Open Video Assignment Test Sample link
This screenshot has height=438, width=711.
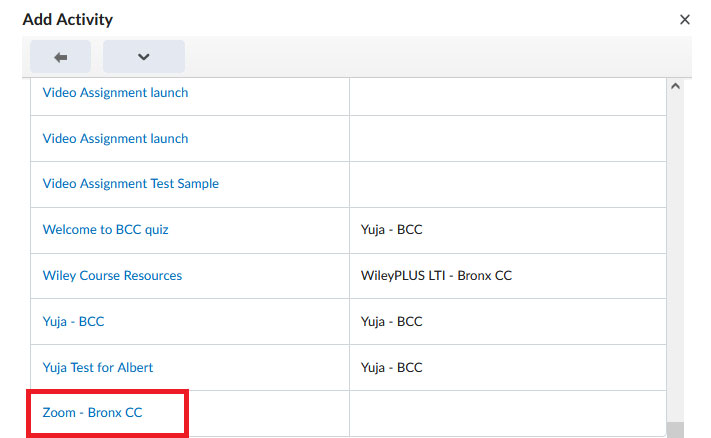(x=131, y=184)
